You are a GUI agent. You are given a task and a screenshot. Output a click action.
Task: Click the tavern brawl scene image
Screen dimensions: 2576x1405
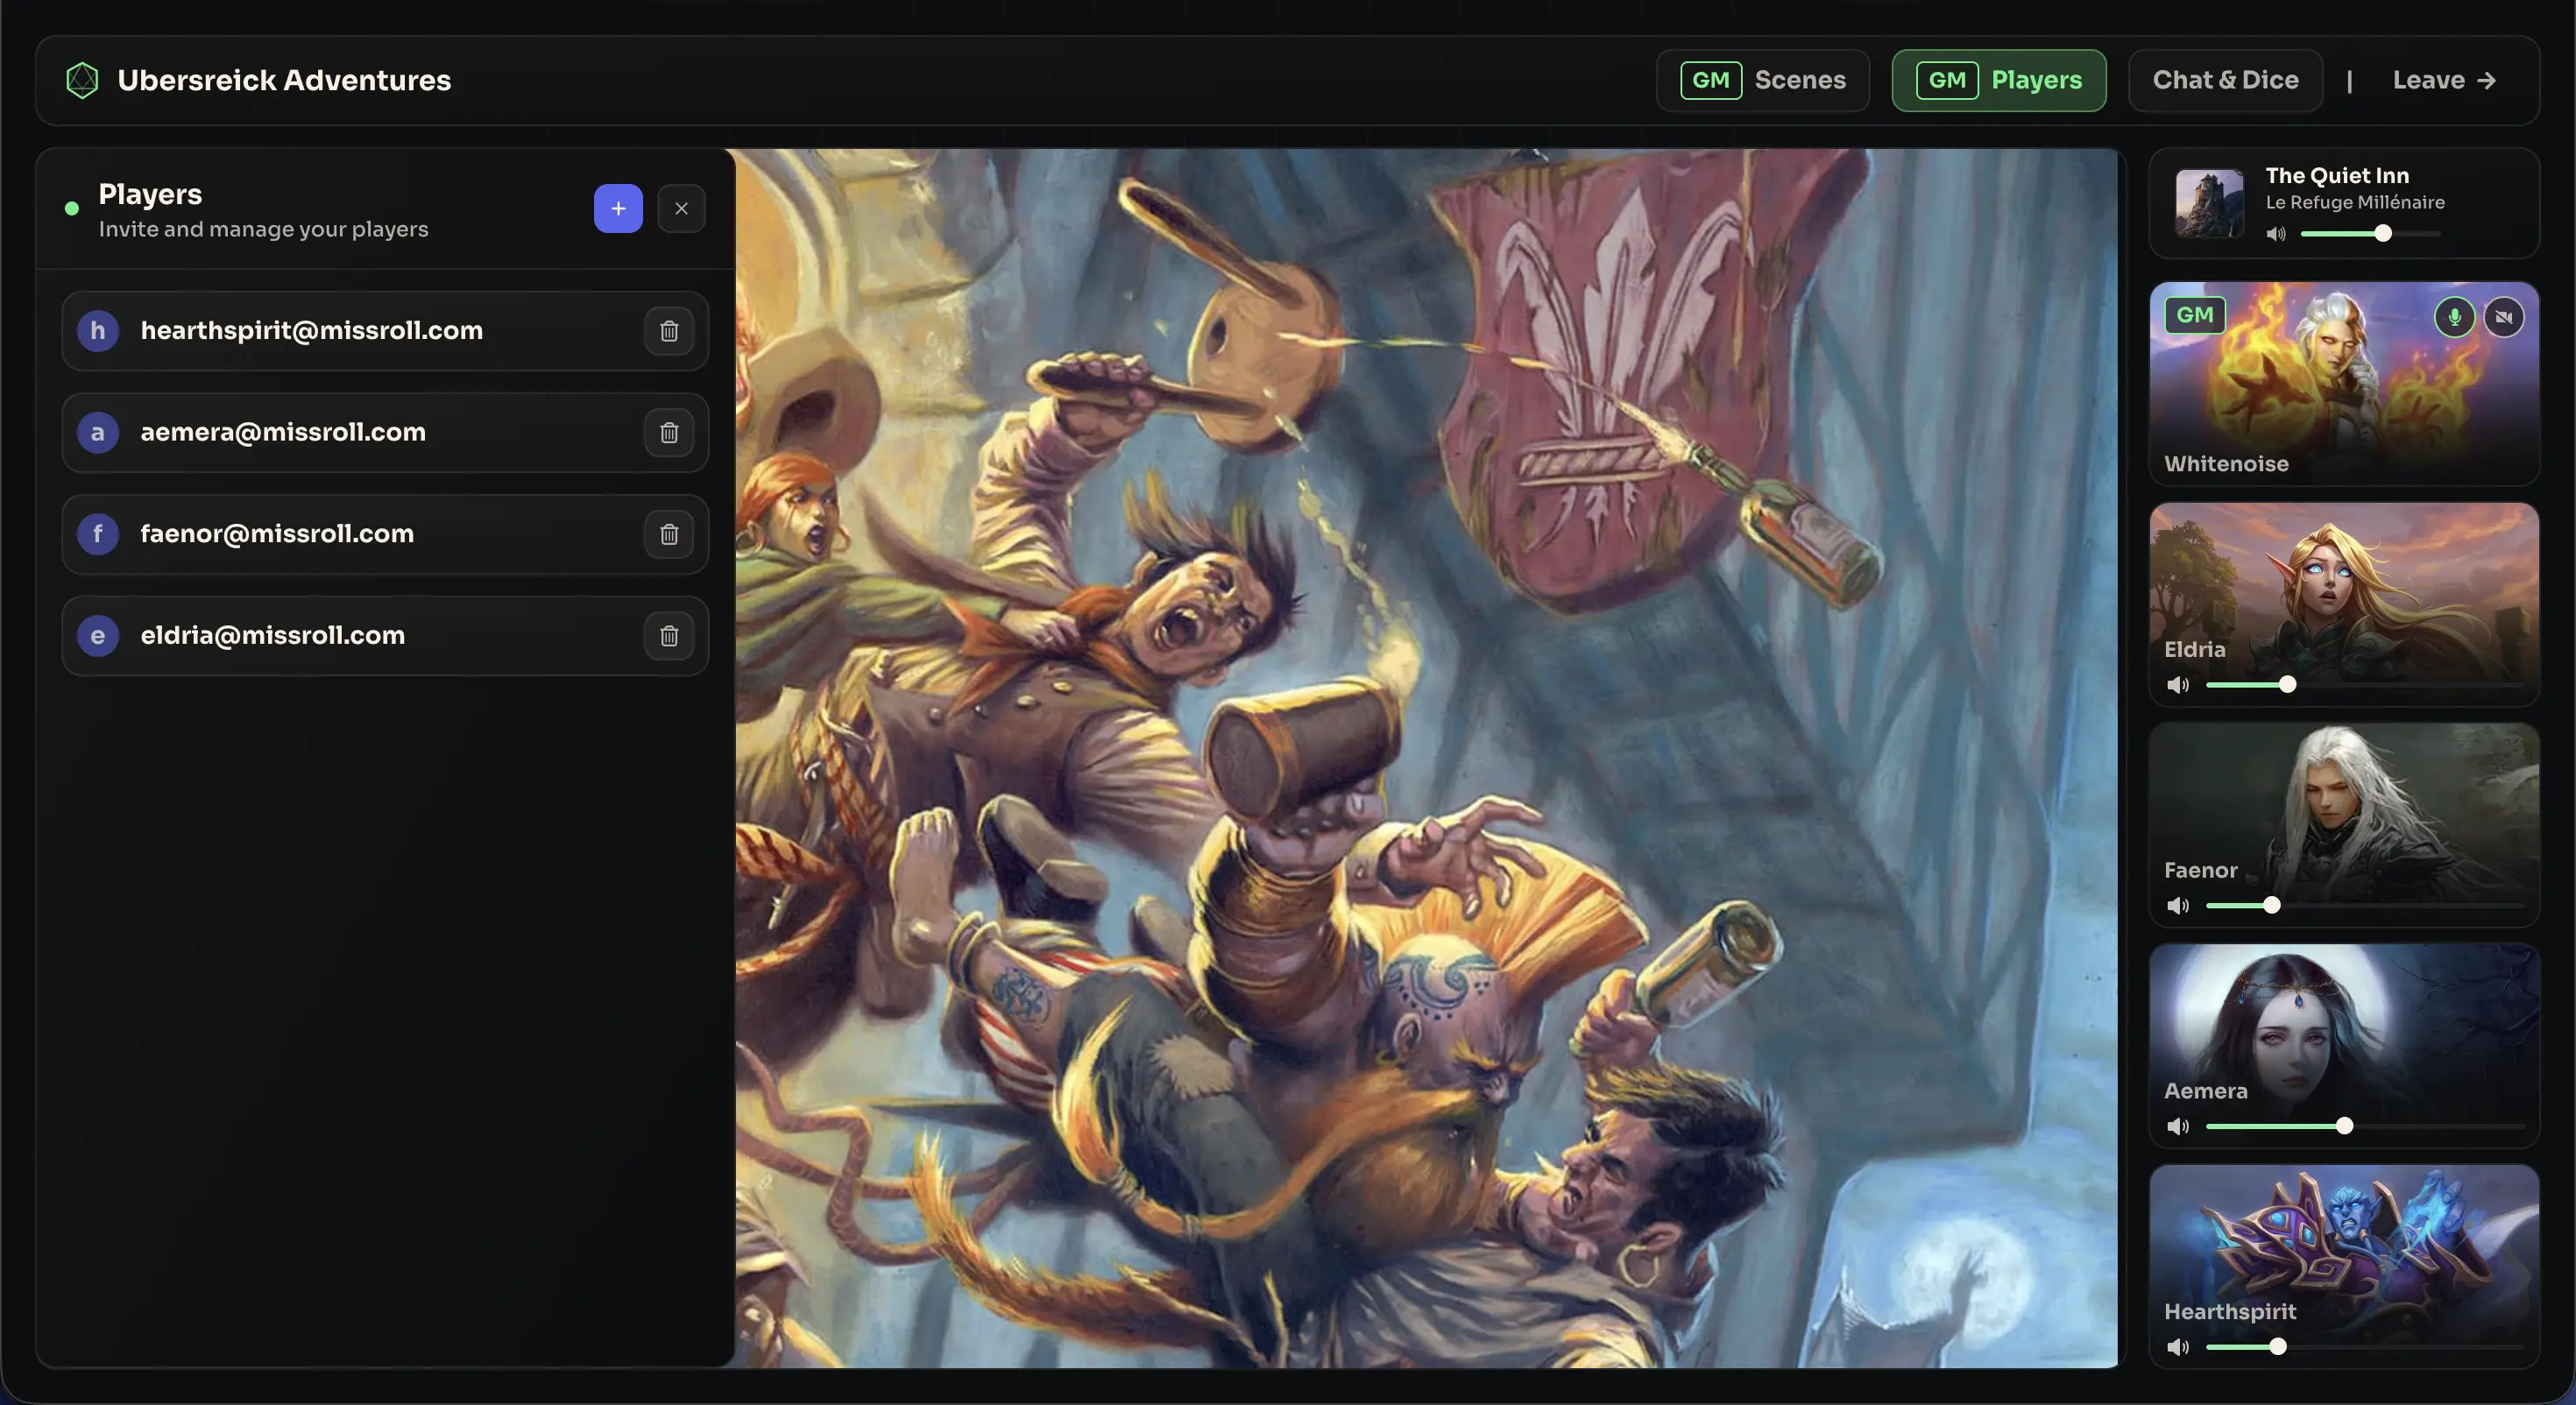click(1426, 758)
